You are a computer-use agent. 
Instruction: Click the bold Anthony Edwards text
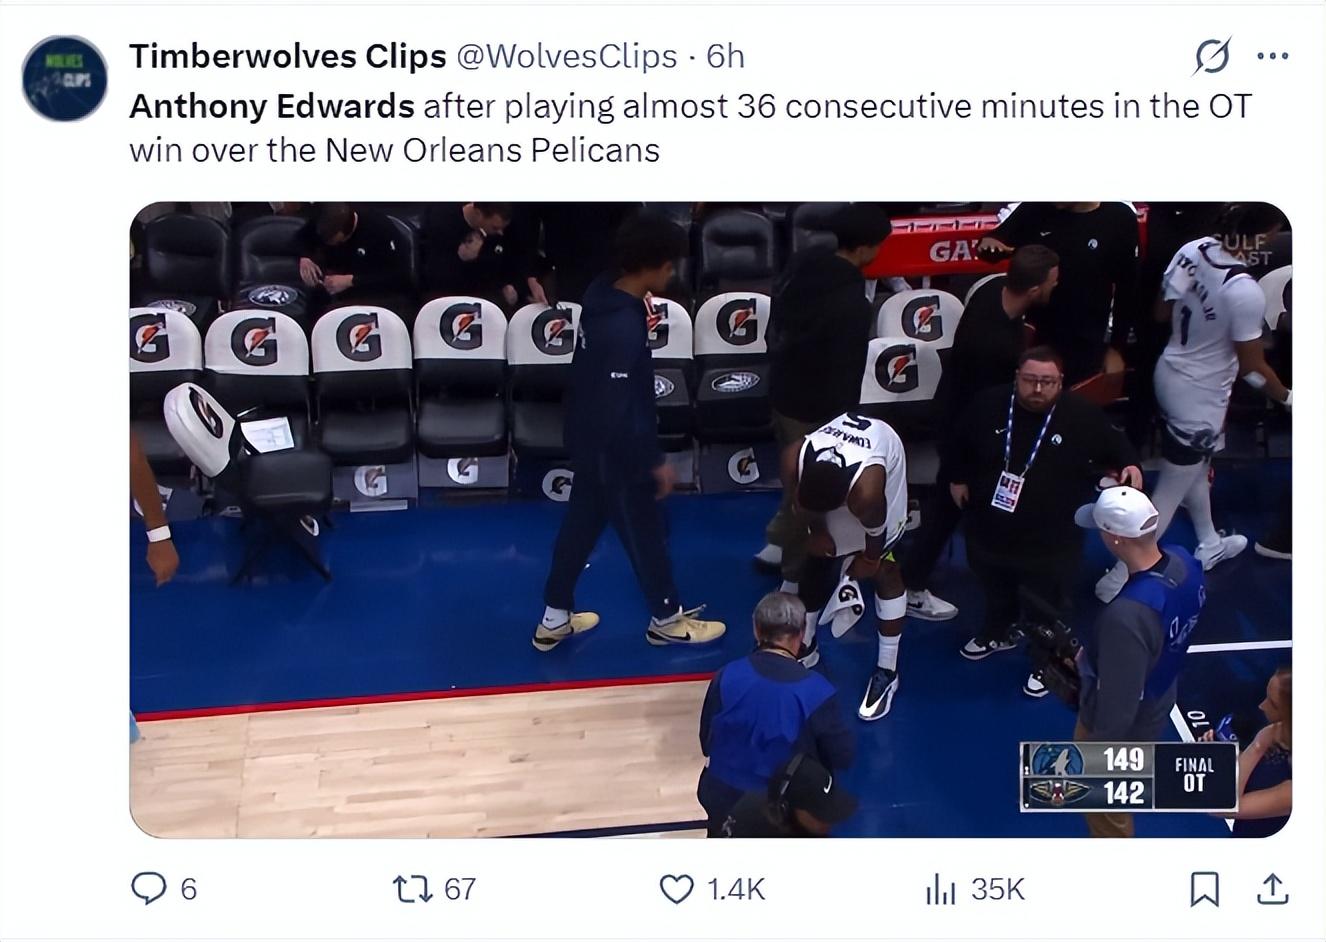point(272,106)
